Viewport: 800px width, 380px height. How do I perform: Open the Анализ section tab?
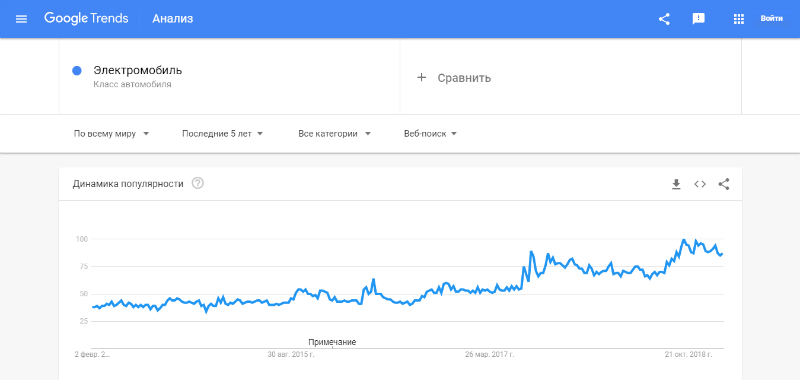point(172,19)
